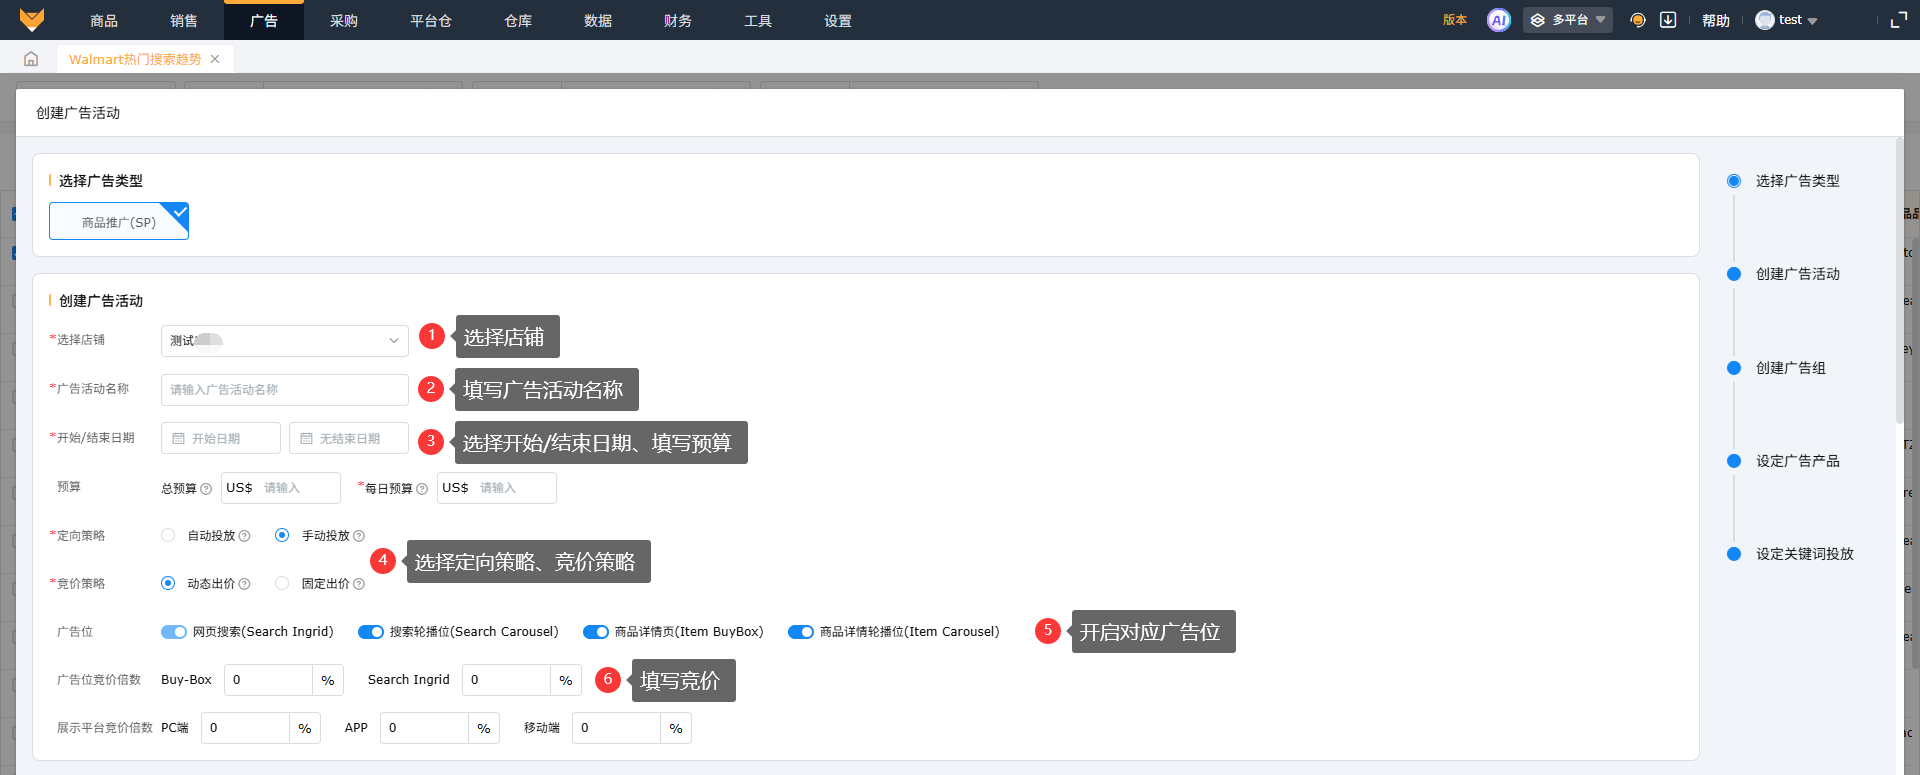The width and height of the screenshot is (1920, 775).
Task: Choose the 固定出价 bidding option
Action: pos(282,583)
